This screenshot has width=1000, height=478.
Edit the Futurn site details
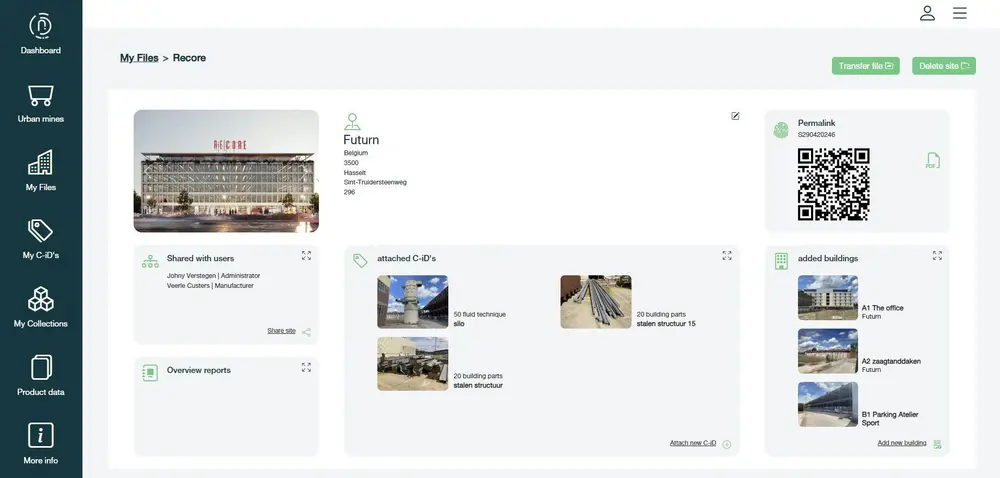(x=735, y=116)
